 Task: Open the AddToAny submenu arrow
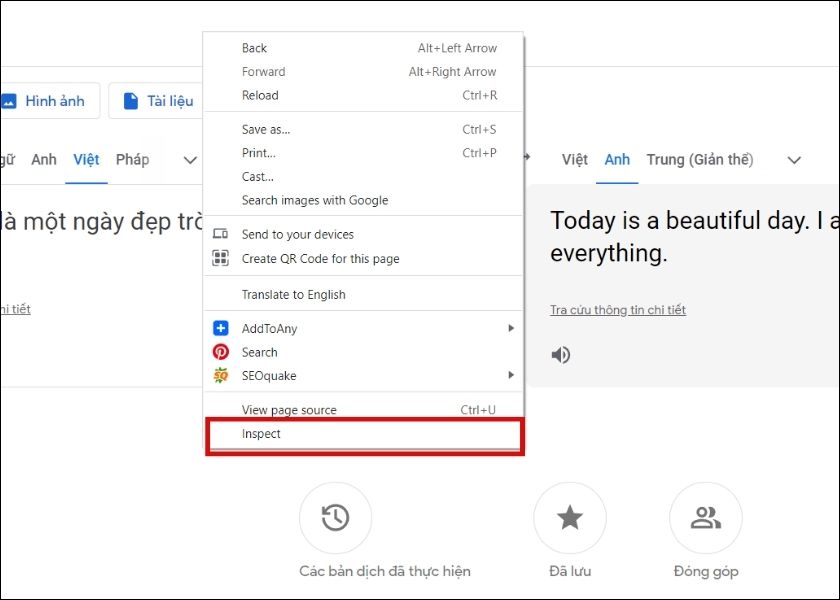(x=510, y=328)
